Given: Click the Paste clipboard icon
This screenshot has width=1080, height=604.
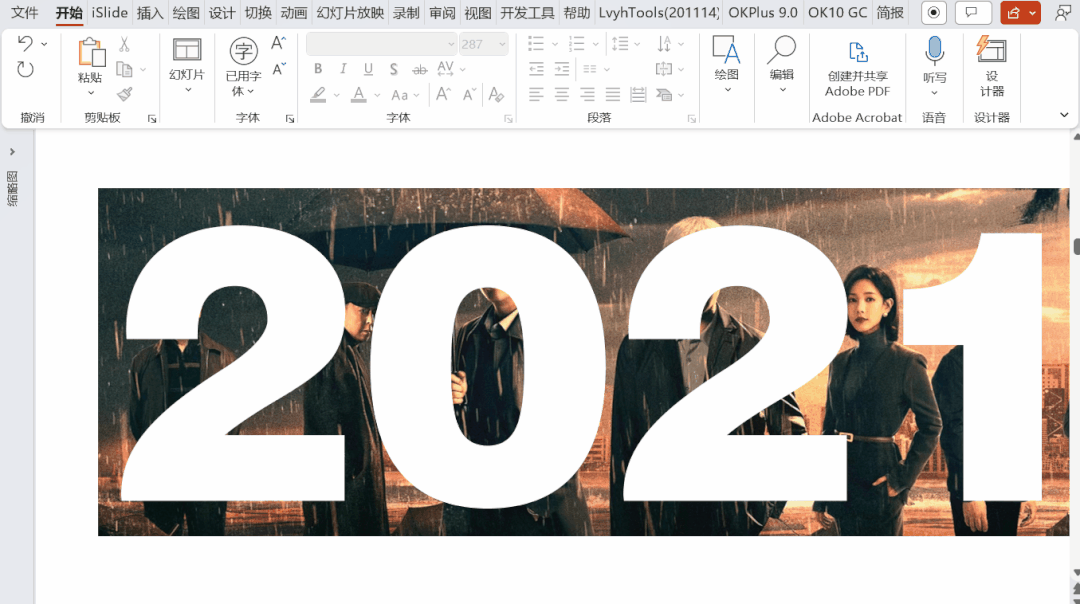Looking at the screenshot, I should coord(91,53).
